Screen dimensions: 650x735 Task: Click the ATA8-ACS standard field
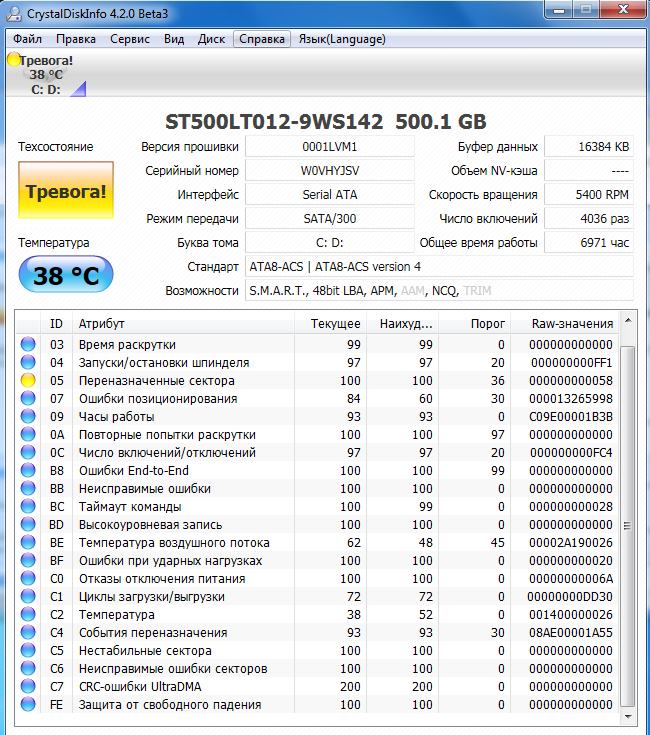tap(439, 267)
